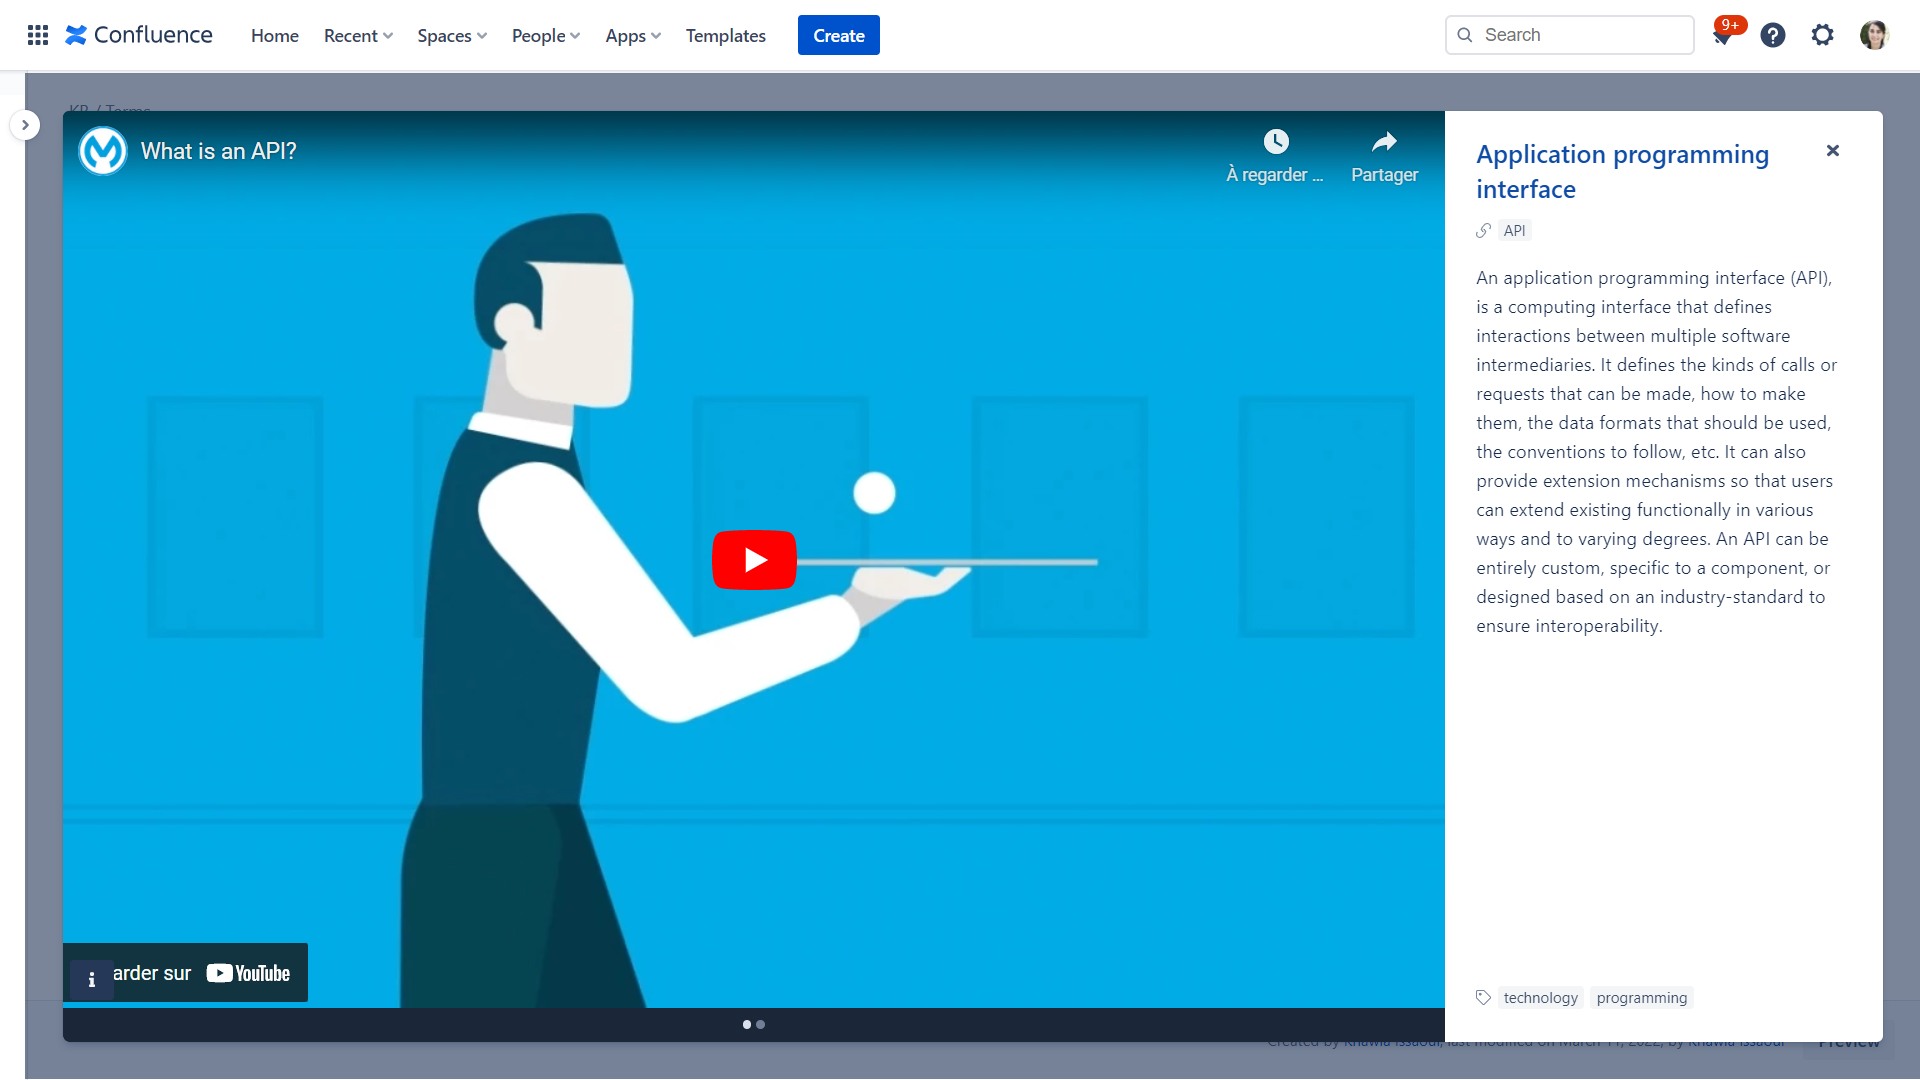Expand the Spaces dropdown menu
1920x1080 pixels.
coord(452,35)
